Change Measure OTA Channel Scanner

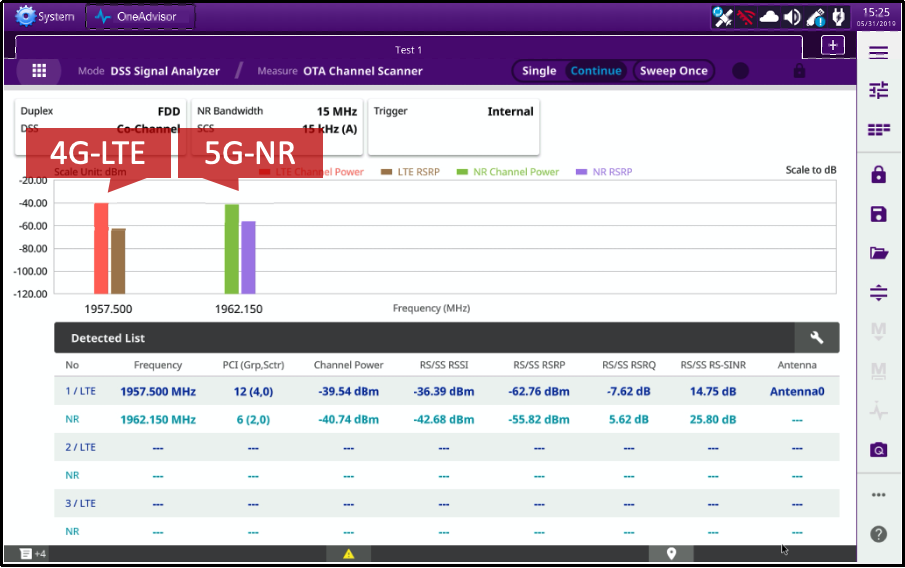coord(340,71)
